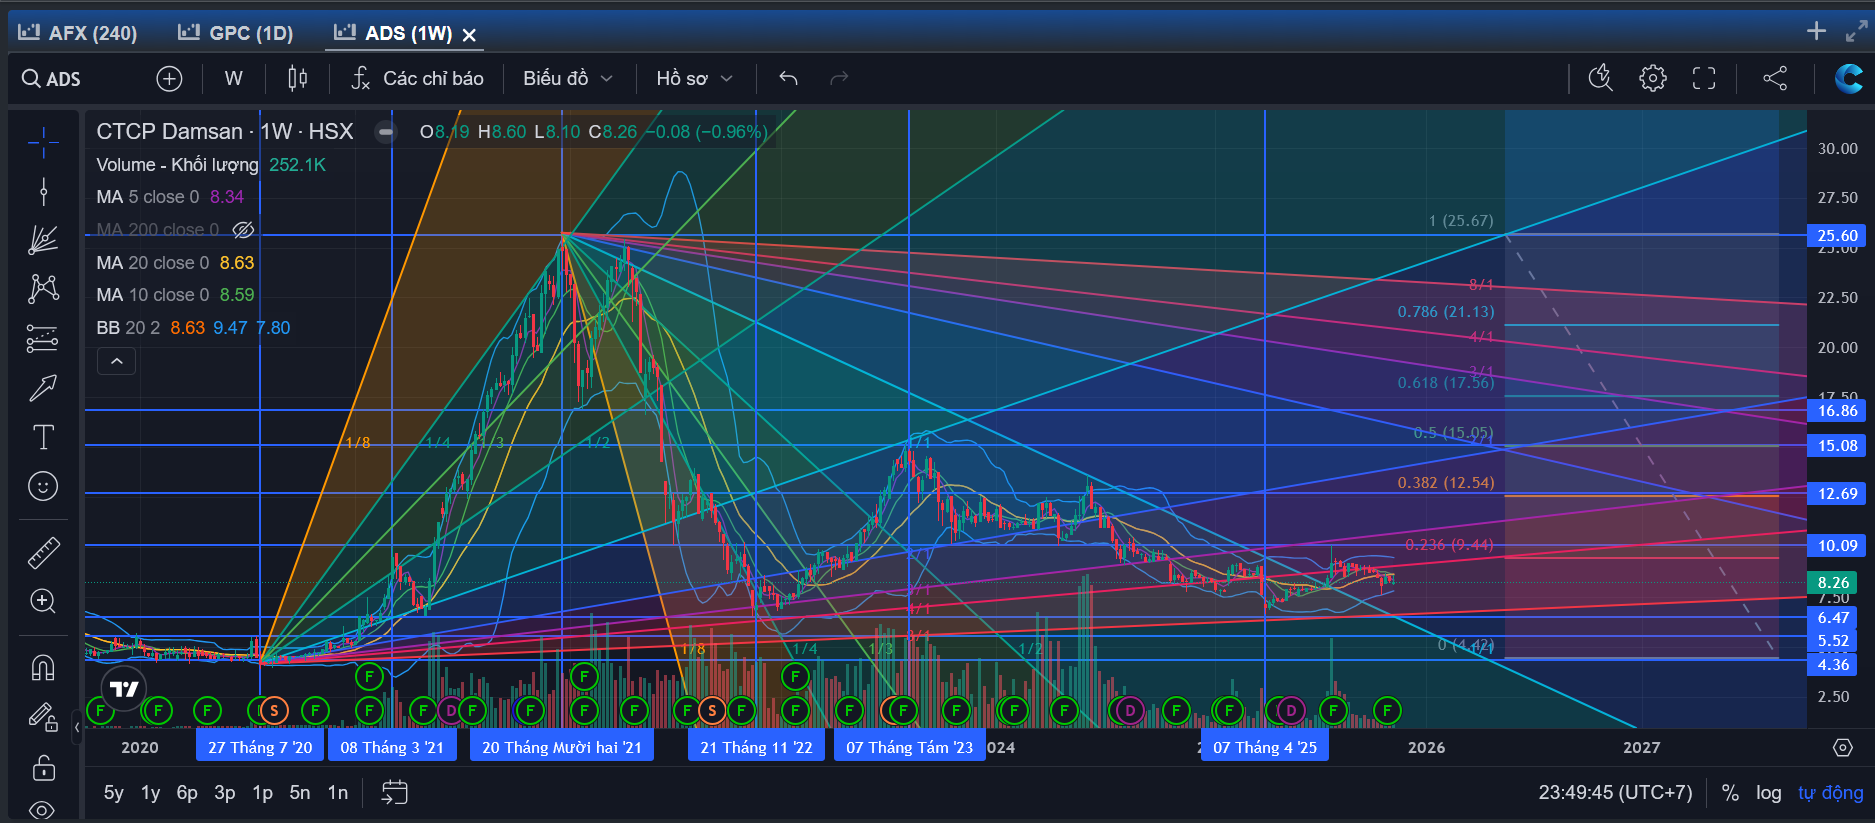
Task: Add a symbol to compare
Action: coord(169,79)
